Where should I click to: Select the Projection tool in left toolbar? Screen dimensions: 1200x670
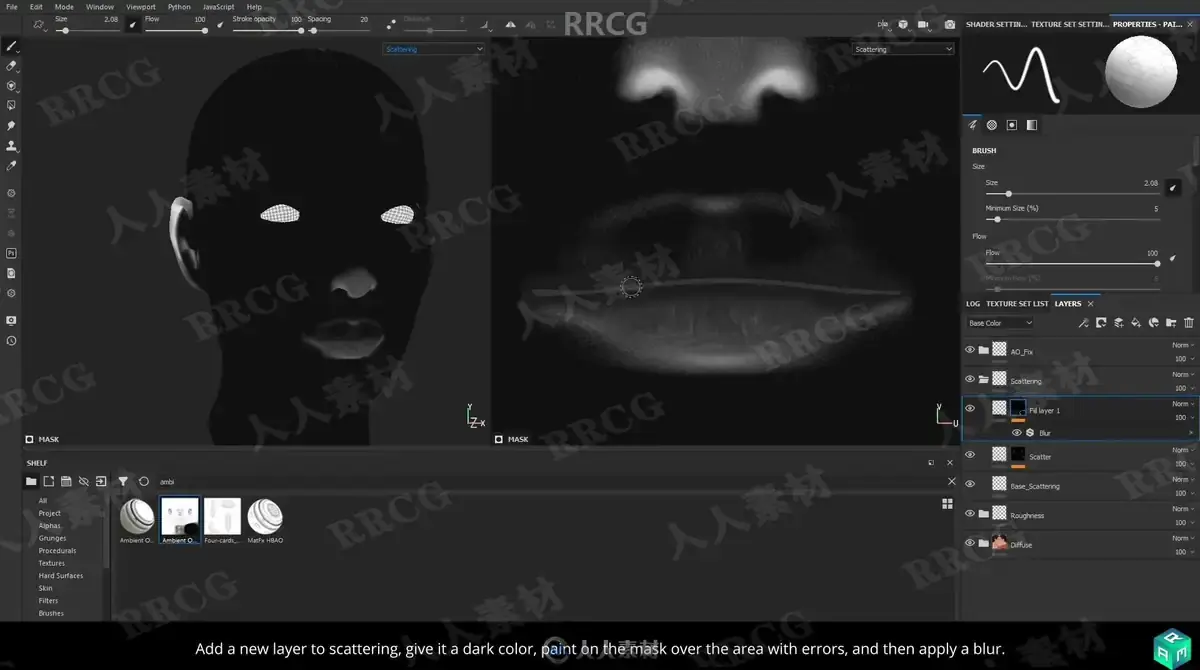[x=11, y=86]
